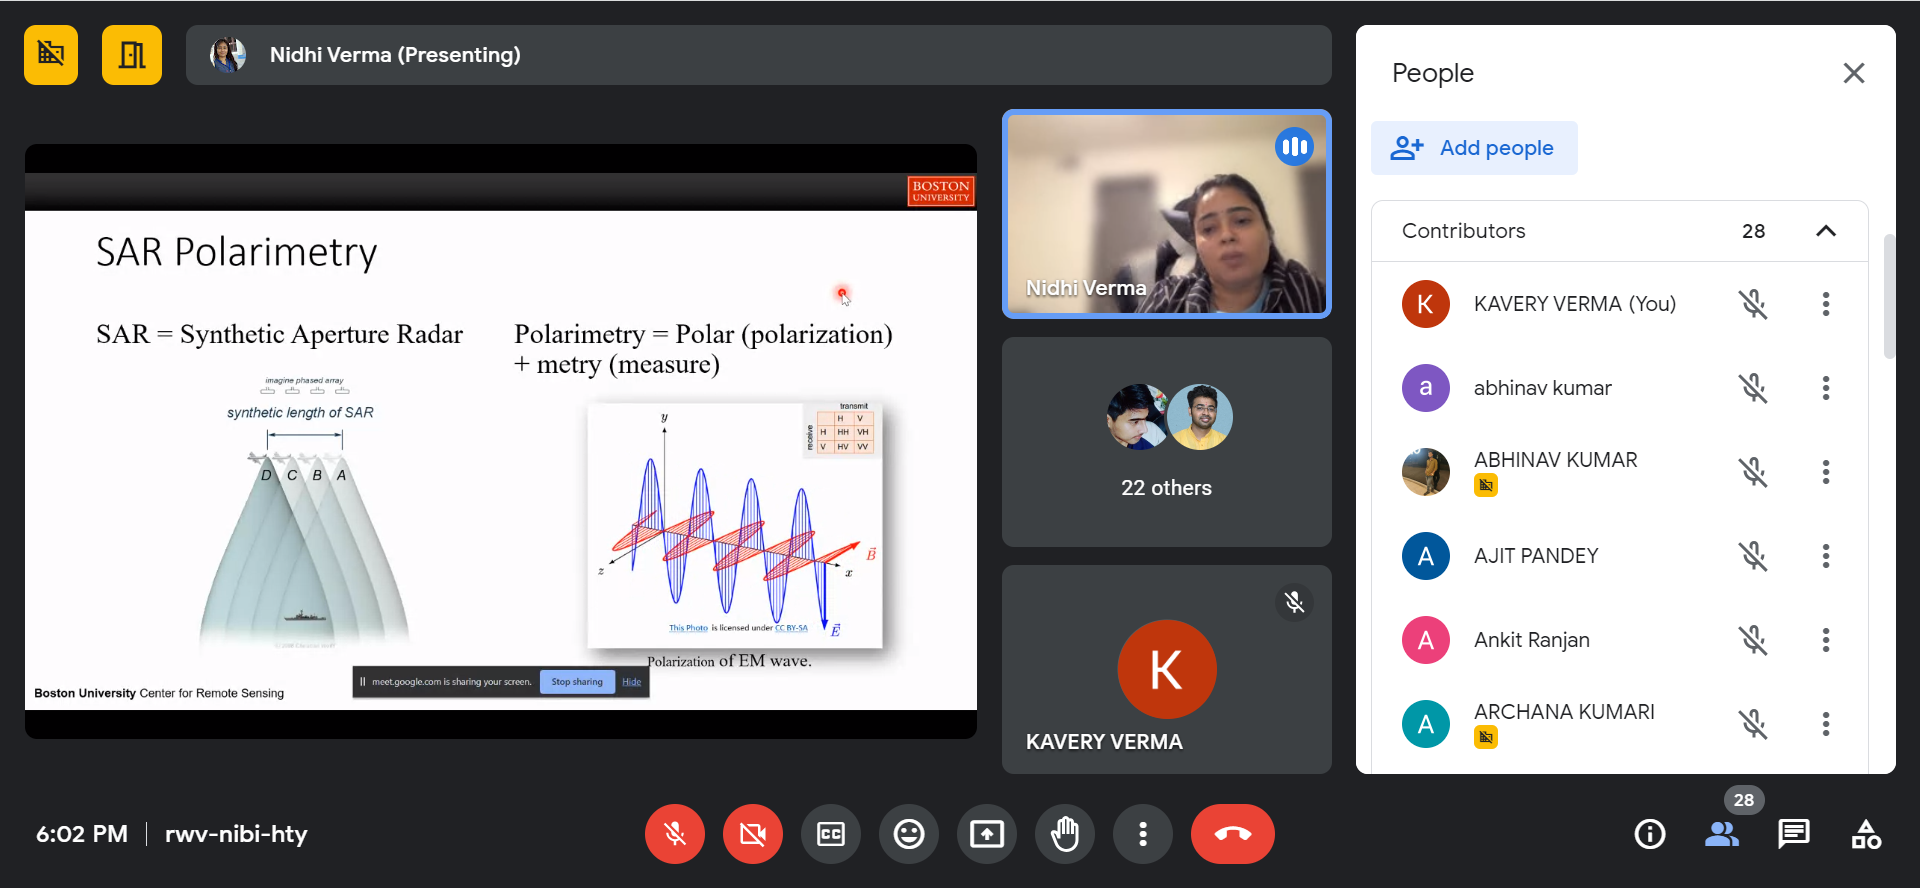The image size is (1920, 888).
Task: Turn on the camera in the bottom bar
Action: [753, 834]
